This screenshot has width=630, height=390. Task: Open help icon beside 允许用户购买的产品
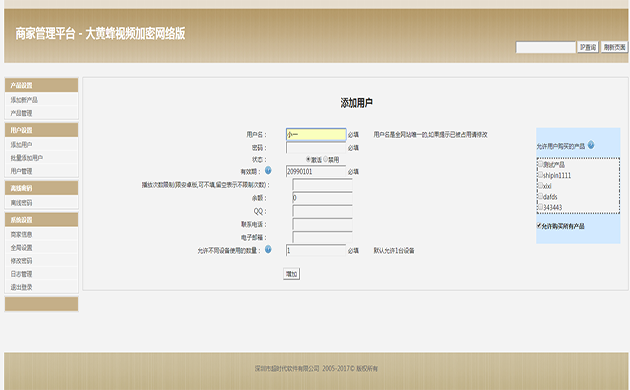click(x=591, y=145)
